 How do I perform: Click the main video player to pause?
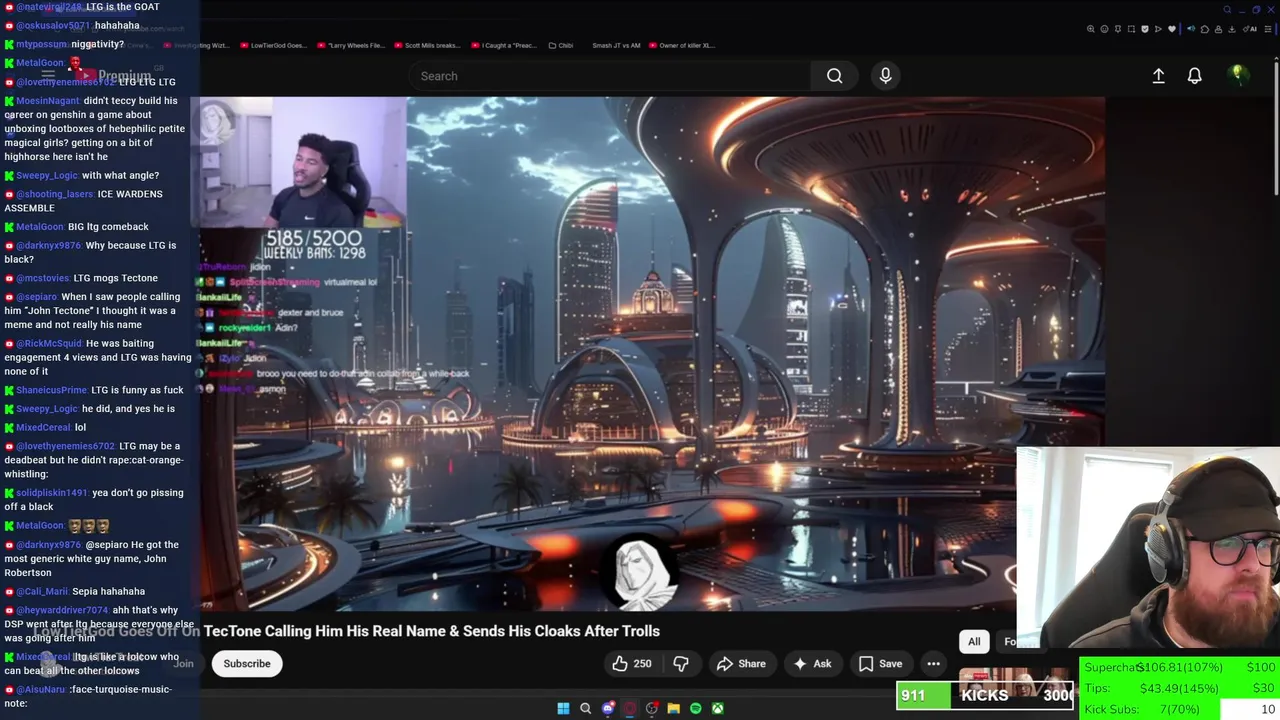650,353
